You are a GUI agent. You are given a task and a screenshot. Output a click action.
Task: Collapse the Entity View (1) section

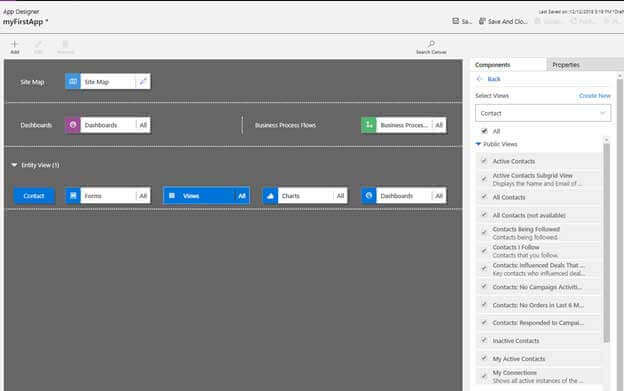click(14, 165)
